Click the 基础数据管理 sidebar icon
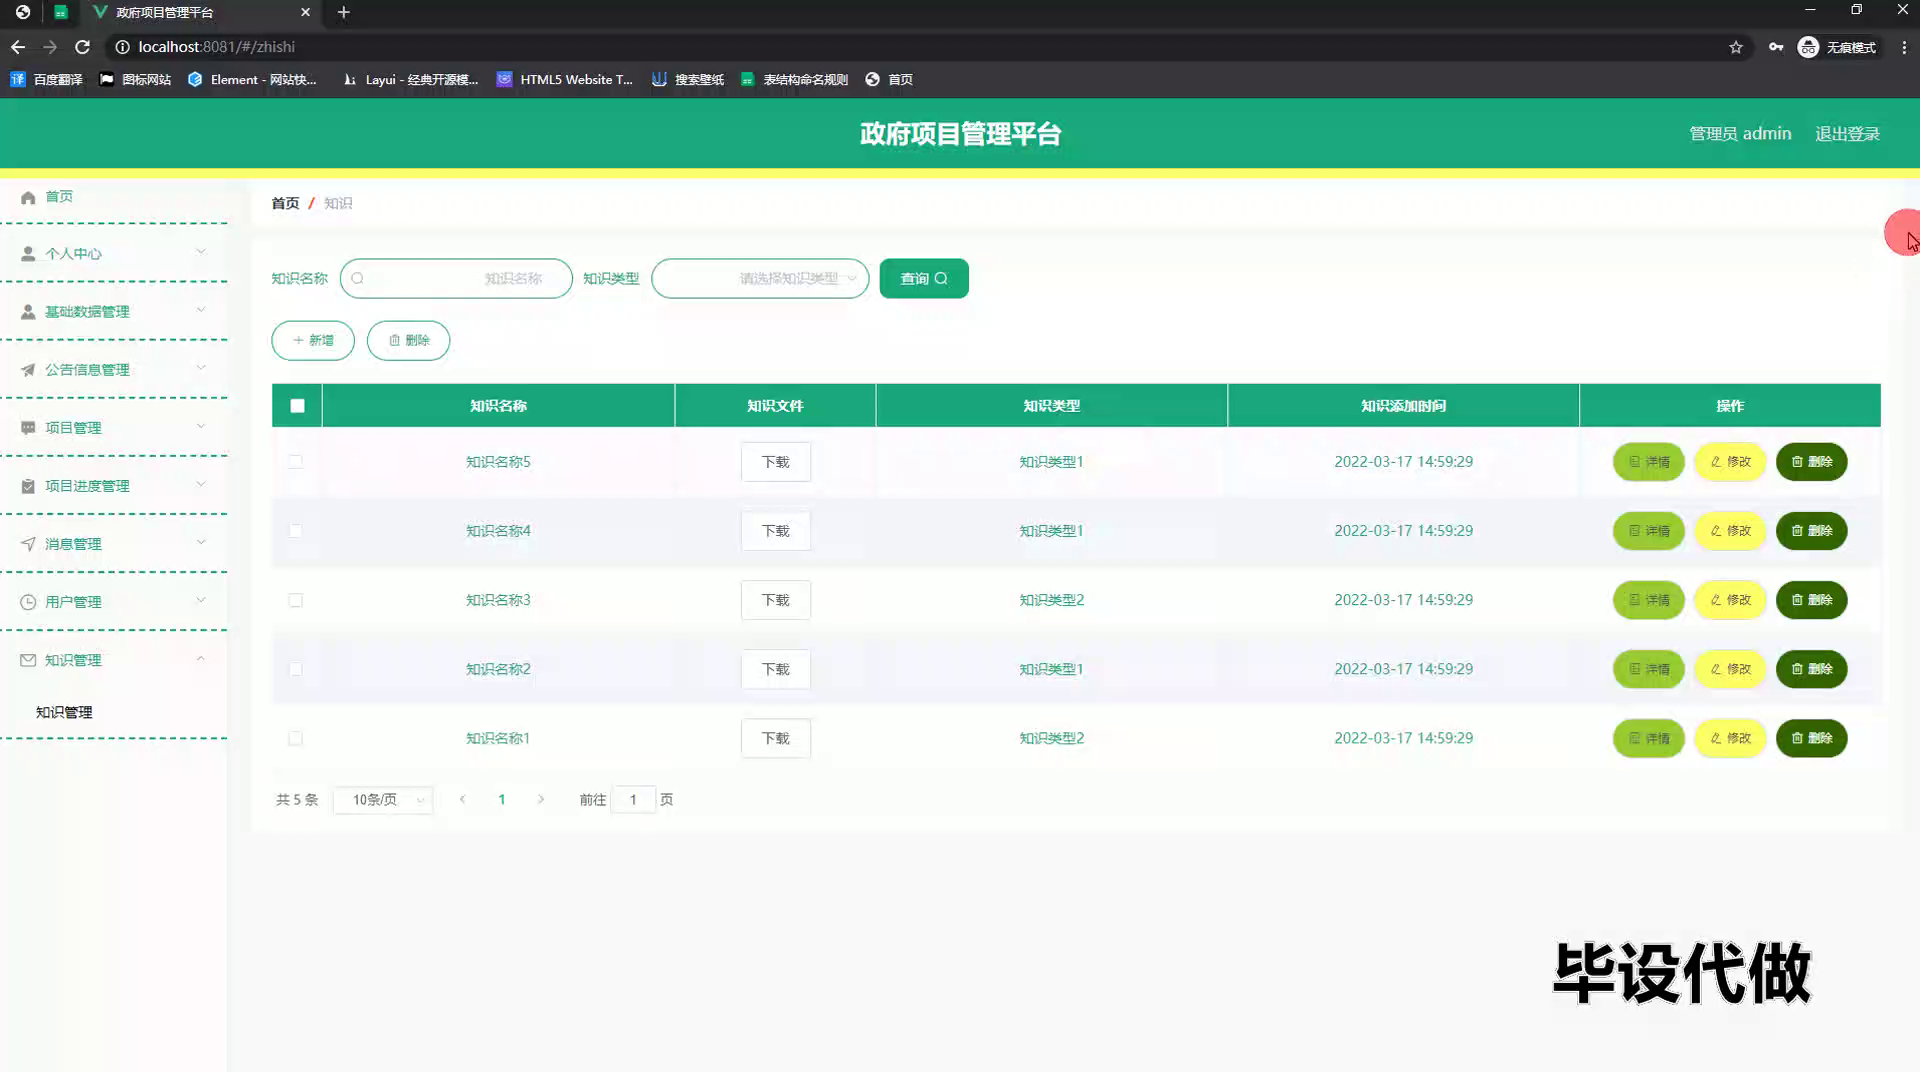Image resolution: width=1920 pixels, height=1072 pixels. click(28, 312)
